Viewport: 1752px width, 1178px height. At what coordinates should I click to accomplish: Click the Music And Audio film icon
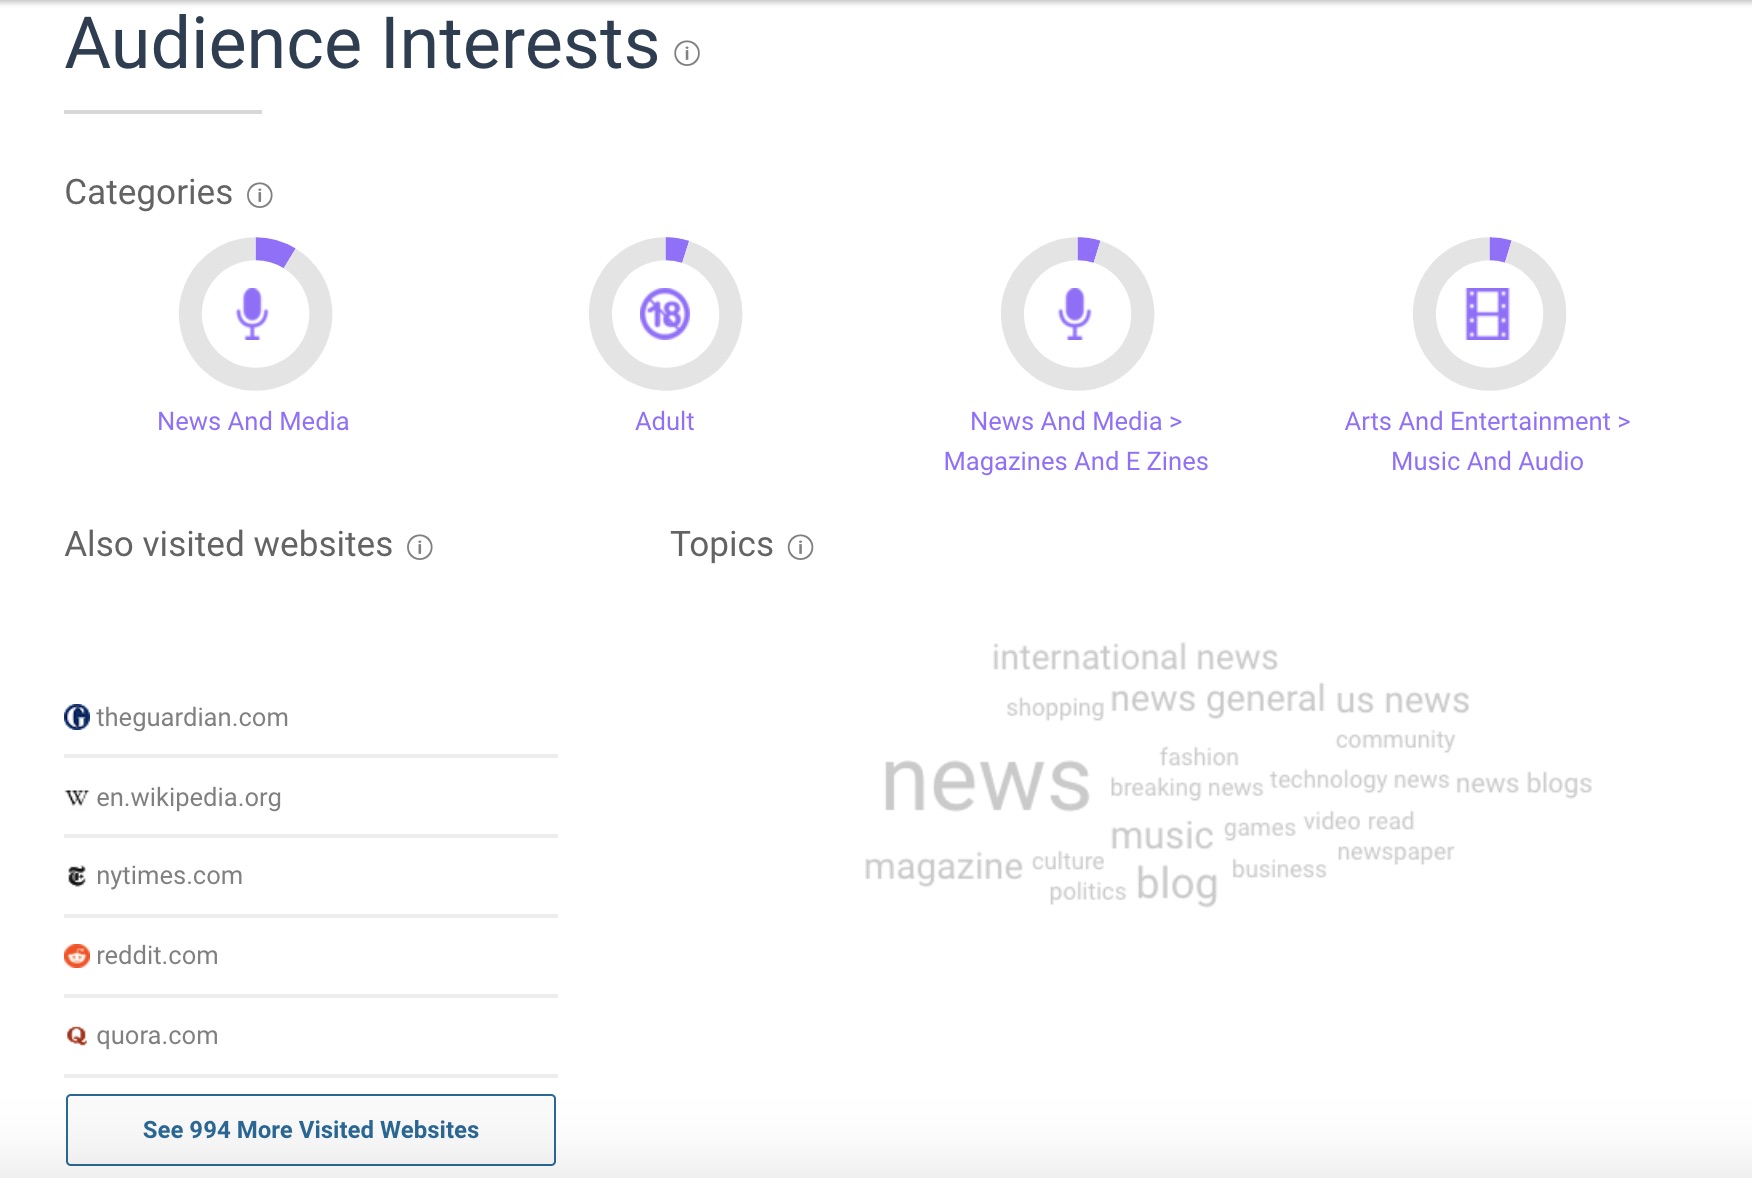[x=1488, y=314]
